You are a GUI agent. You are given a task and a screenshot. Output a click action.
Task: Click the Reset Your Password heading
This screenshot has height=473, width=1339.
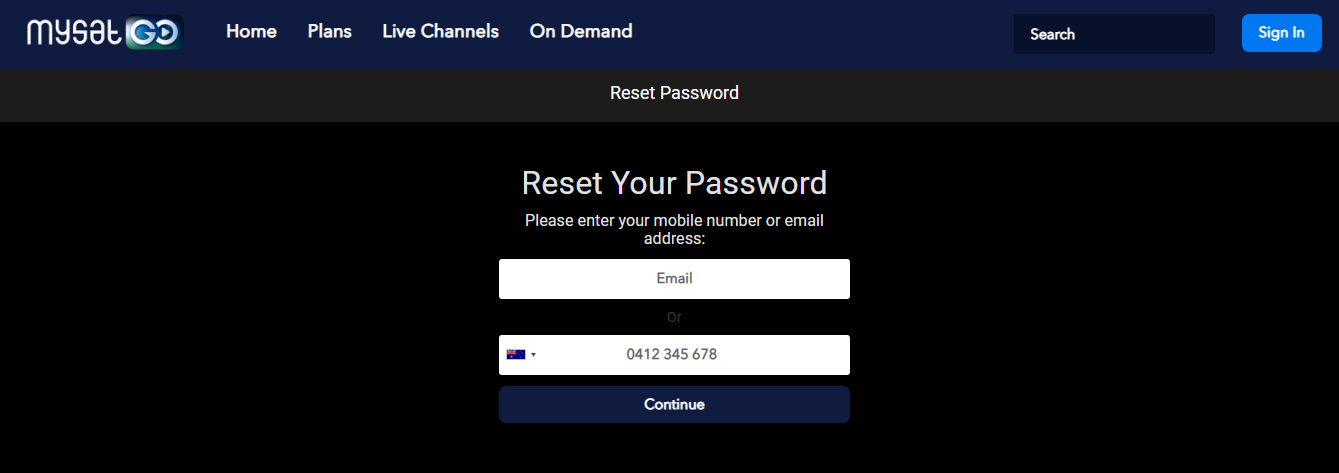(x=674, y=183)
